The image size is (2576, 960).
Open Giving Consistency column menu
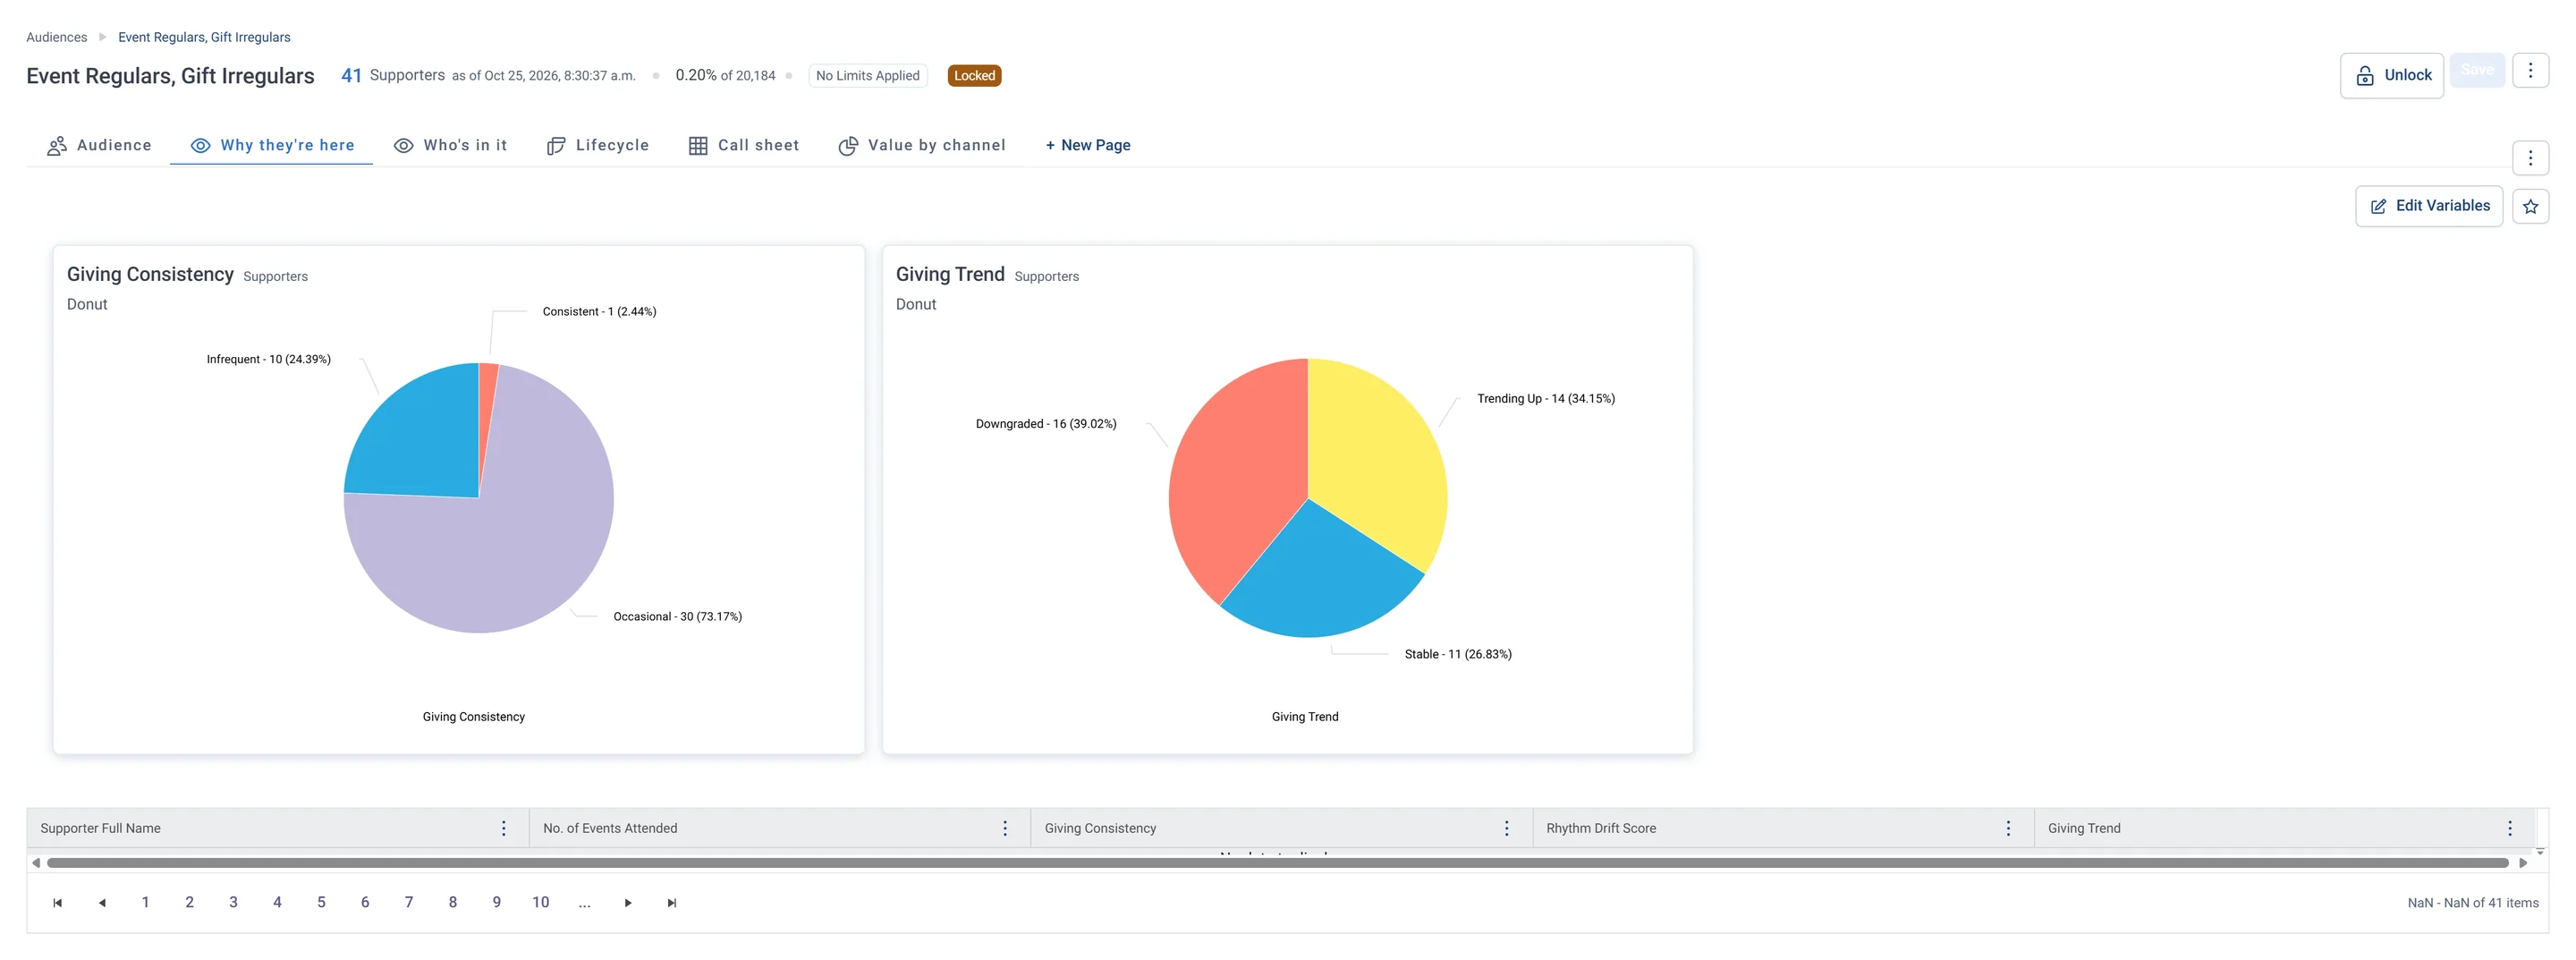coord(1506,828)
